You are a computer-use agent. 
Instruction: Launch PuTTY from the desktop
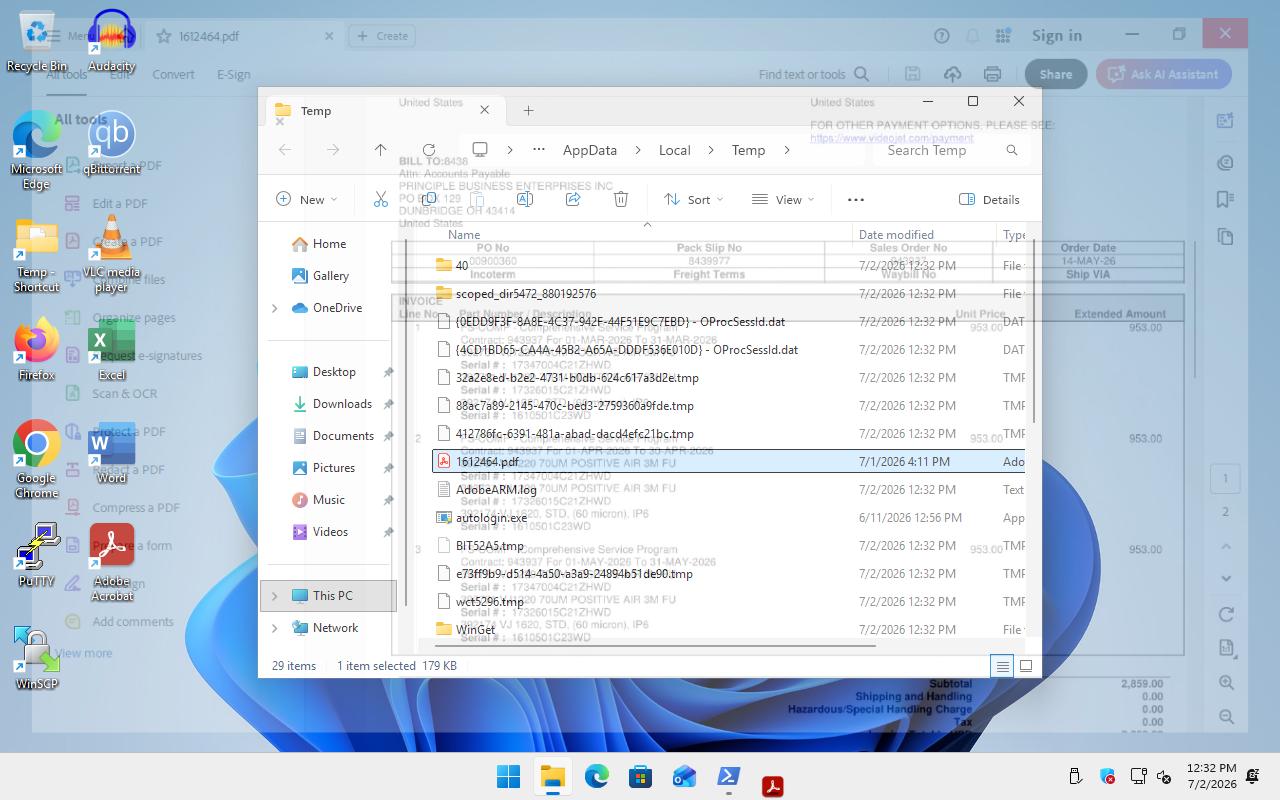tap(36, 555)
